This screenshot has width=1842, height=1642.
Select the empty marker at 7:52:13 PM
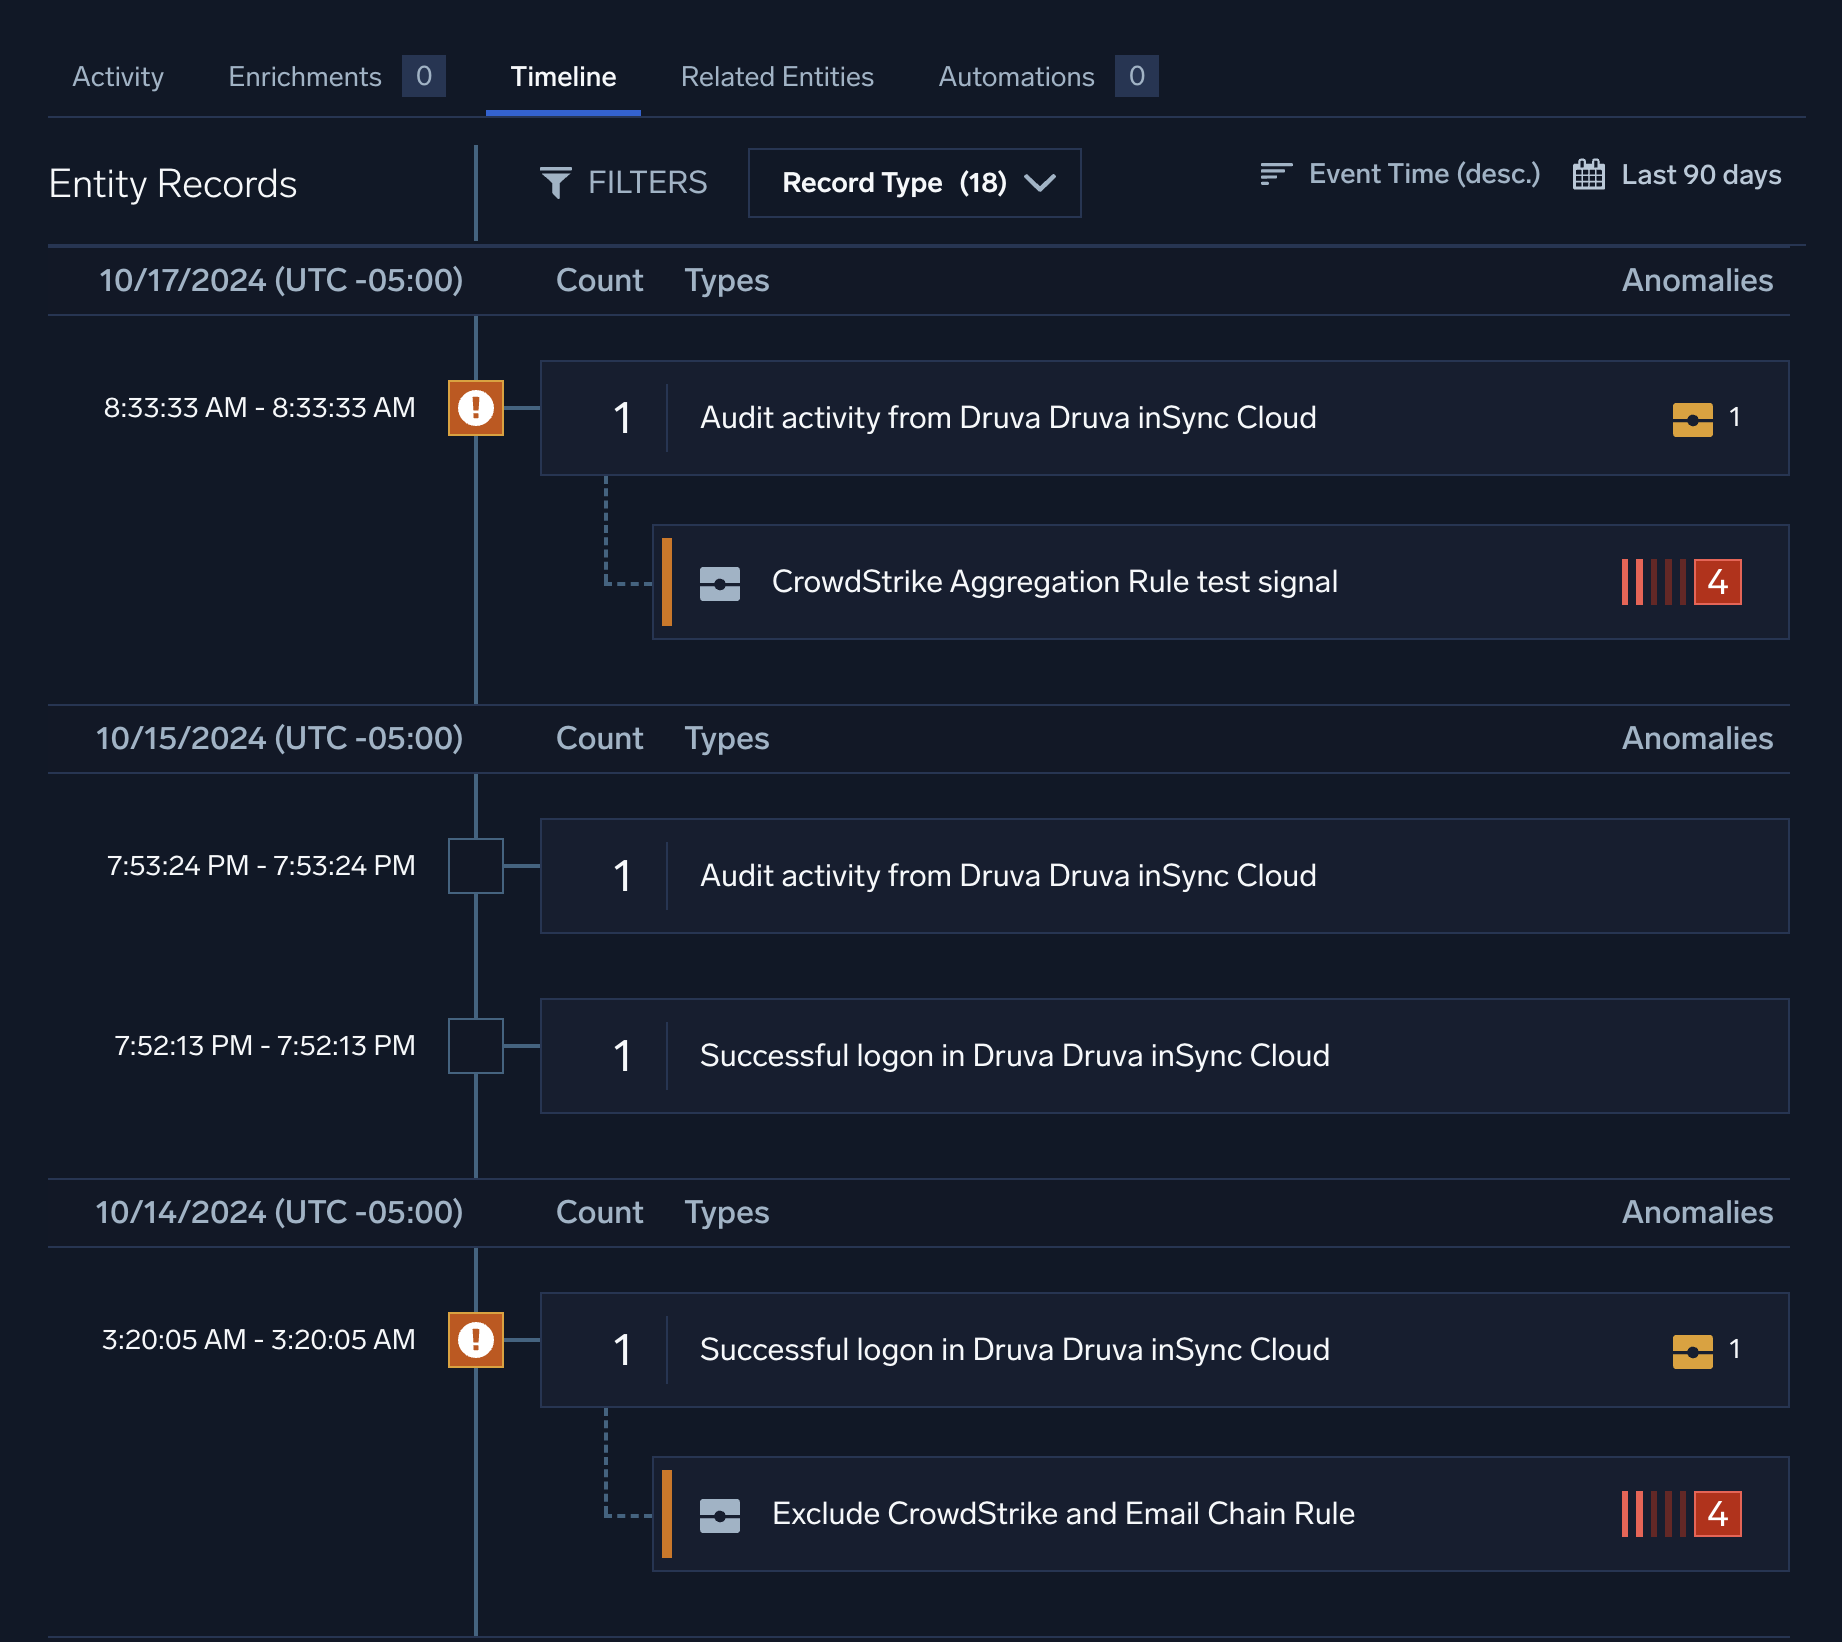tap(475, 1046)
